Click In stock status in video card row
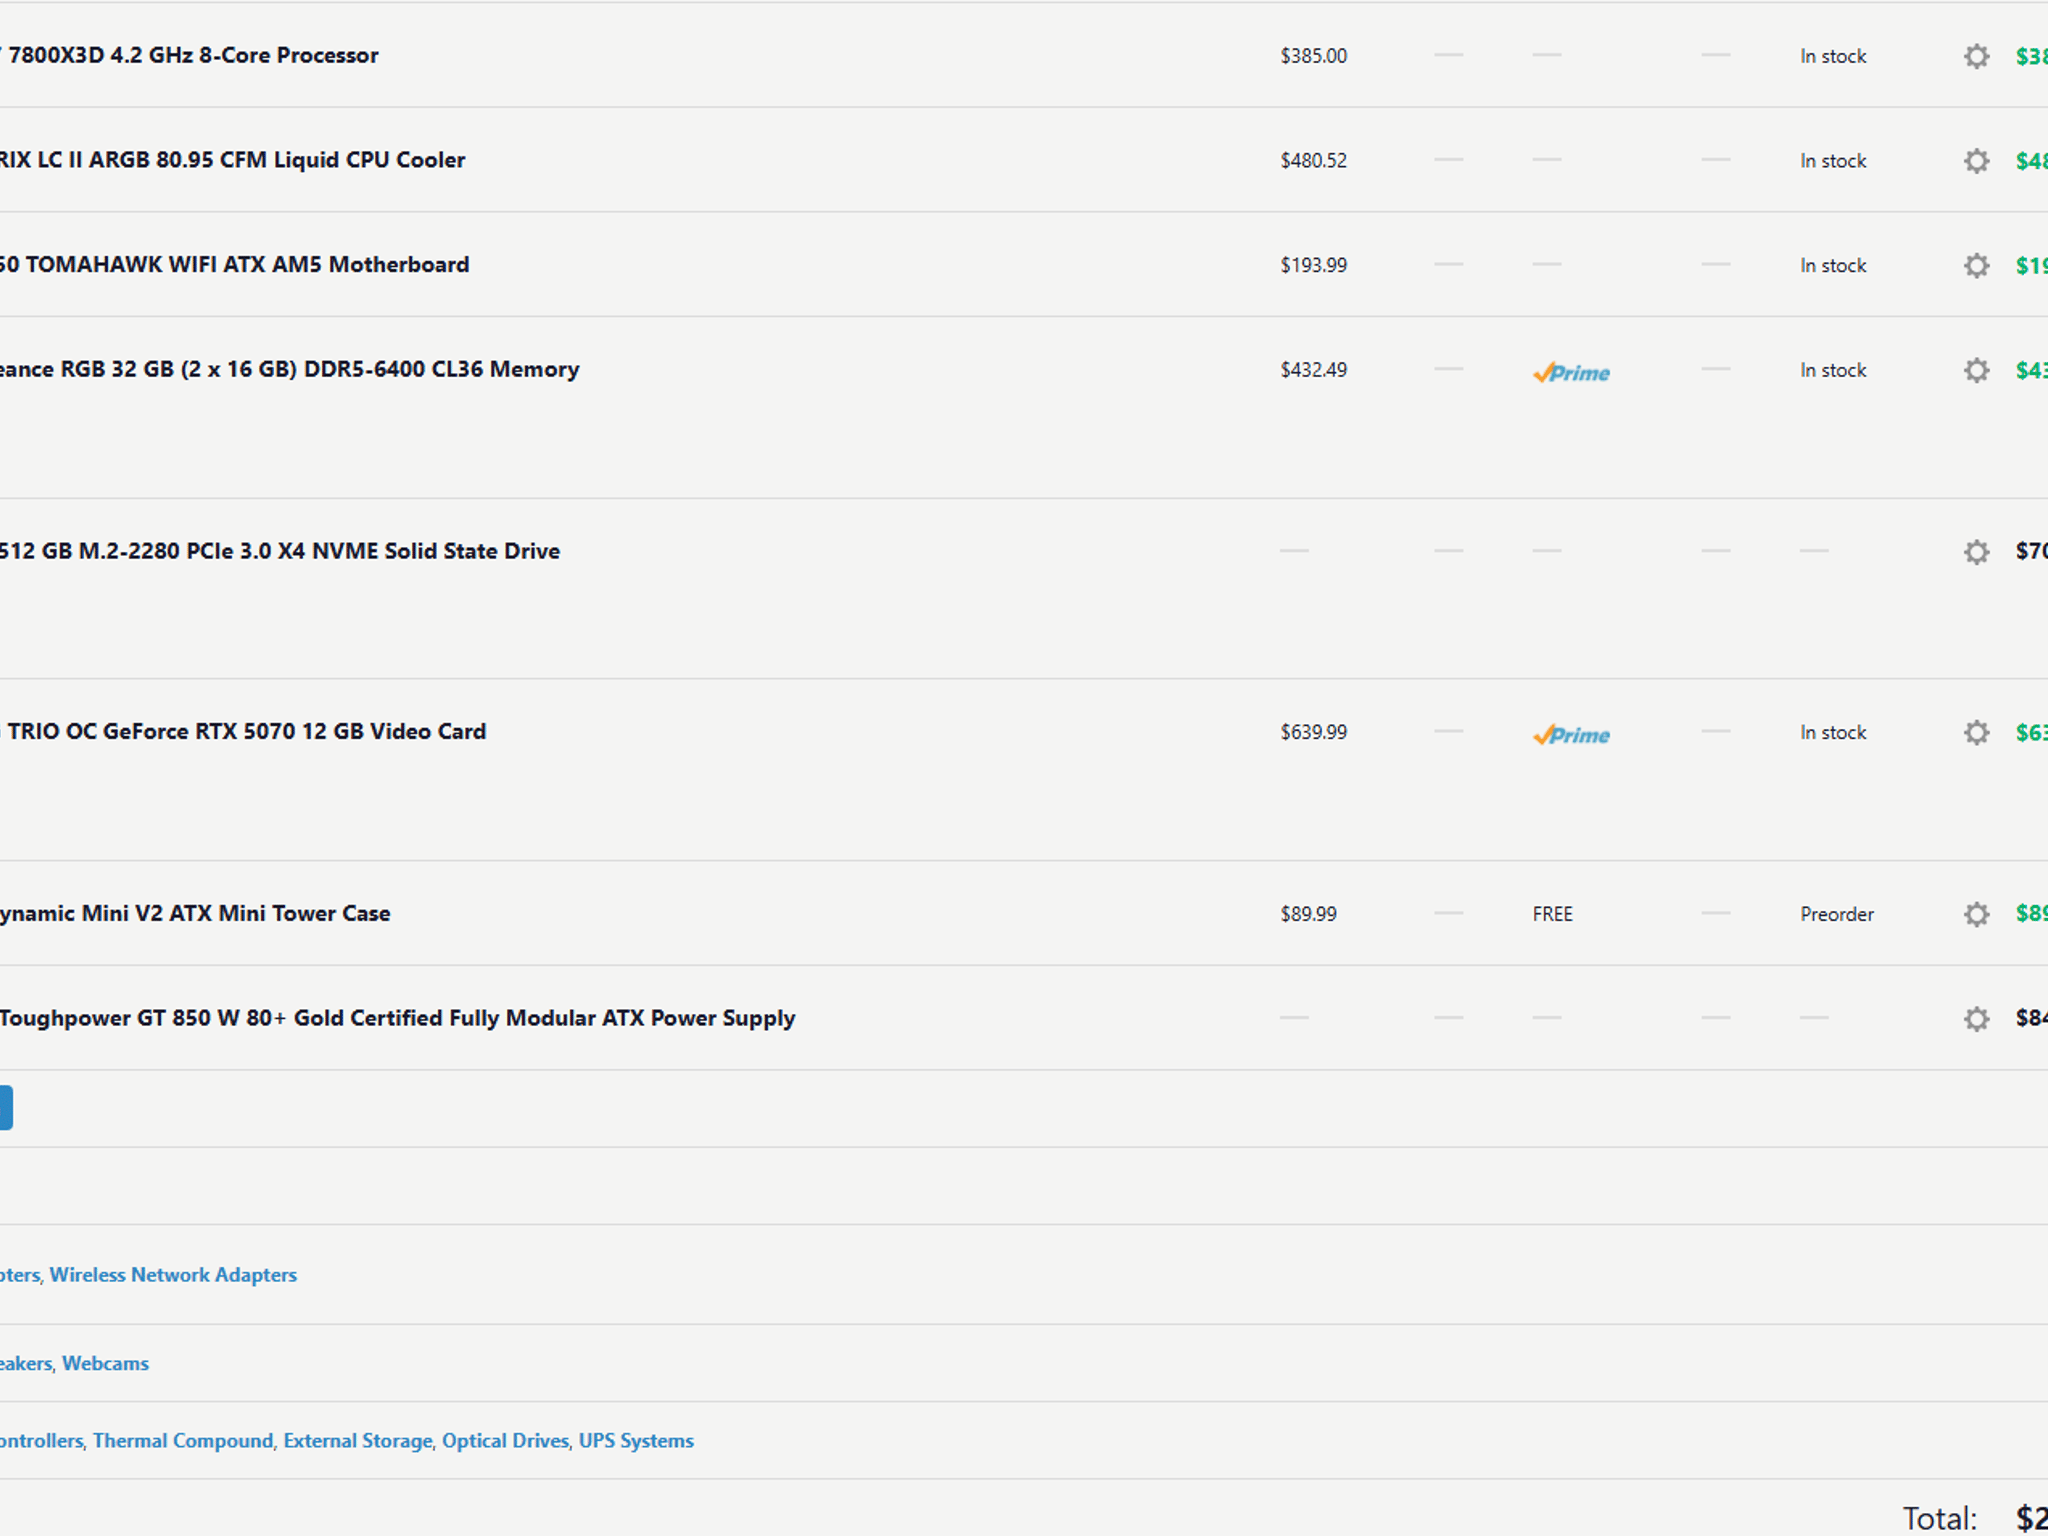Image resolution: width=2048 pixels, height=1536 pixels. pyautogui.click(x=1833, y=732)
